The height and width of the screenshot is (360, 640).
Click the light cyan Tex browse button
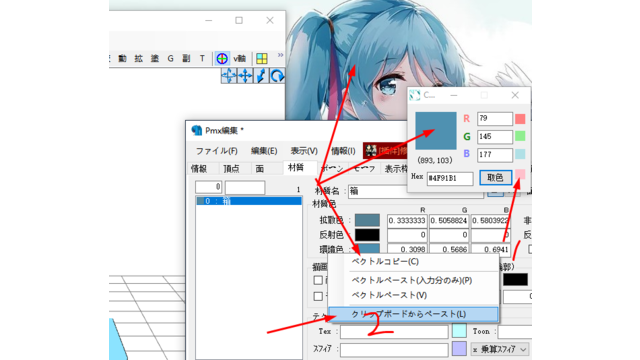pos(459,331)
